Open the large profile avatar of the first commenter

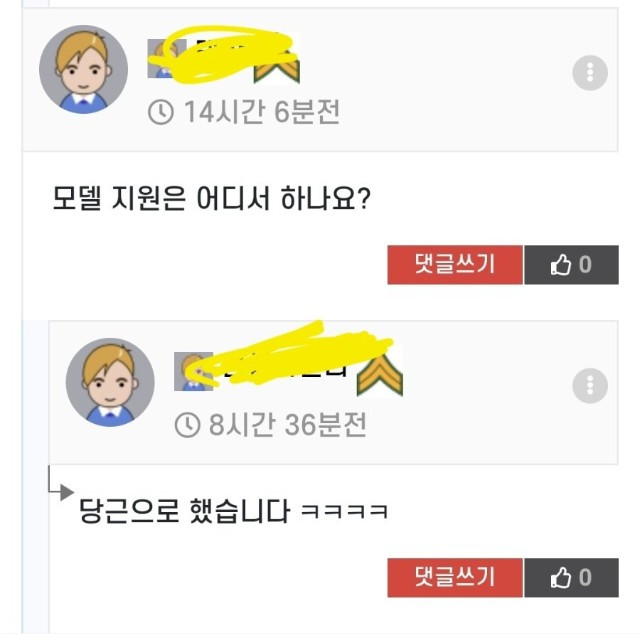pos(83,69)
